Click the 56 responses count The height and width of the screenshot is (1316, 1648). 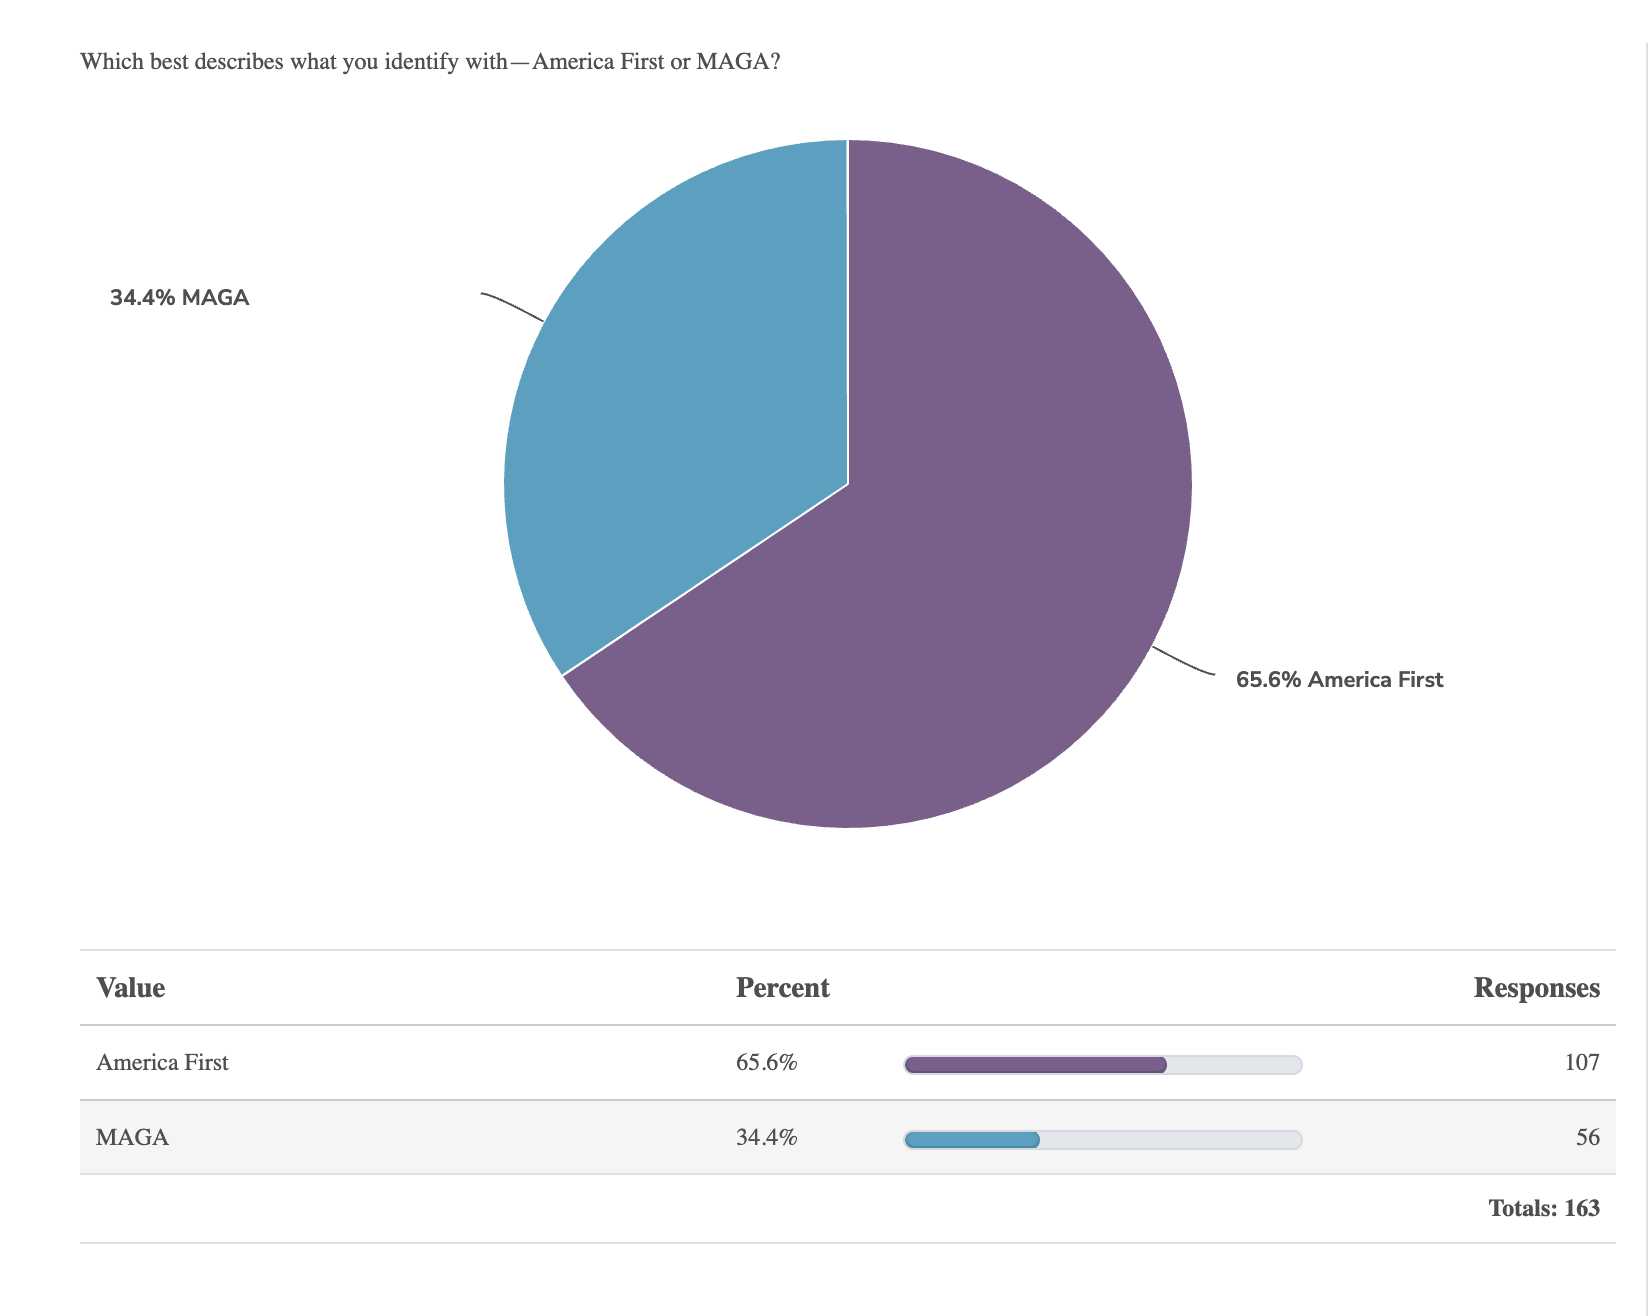(1587, 1137)
